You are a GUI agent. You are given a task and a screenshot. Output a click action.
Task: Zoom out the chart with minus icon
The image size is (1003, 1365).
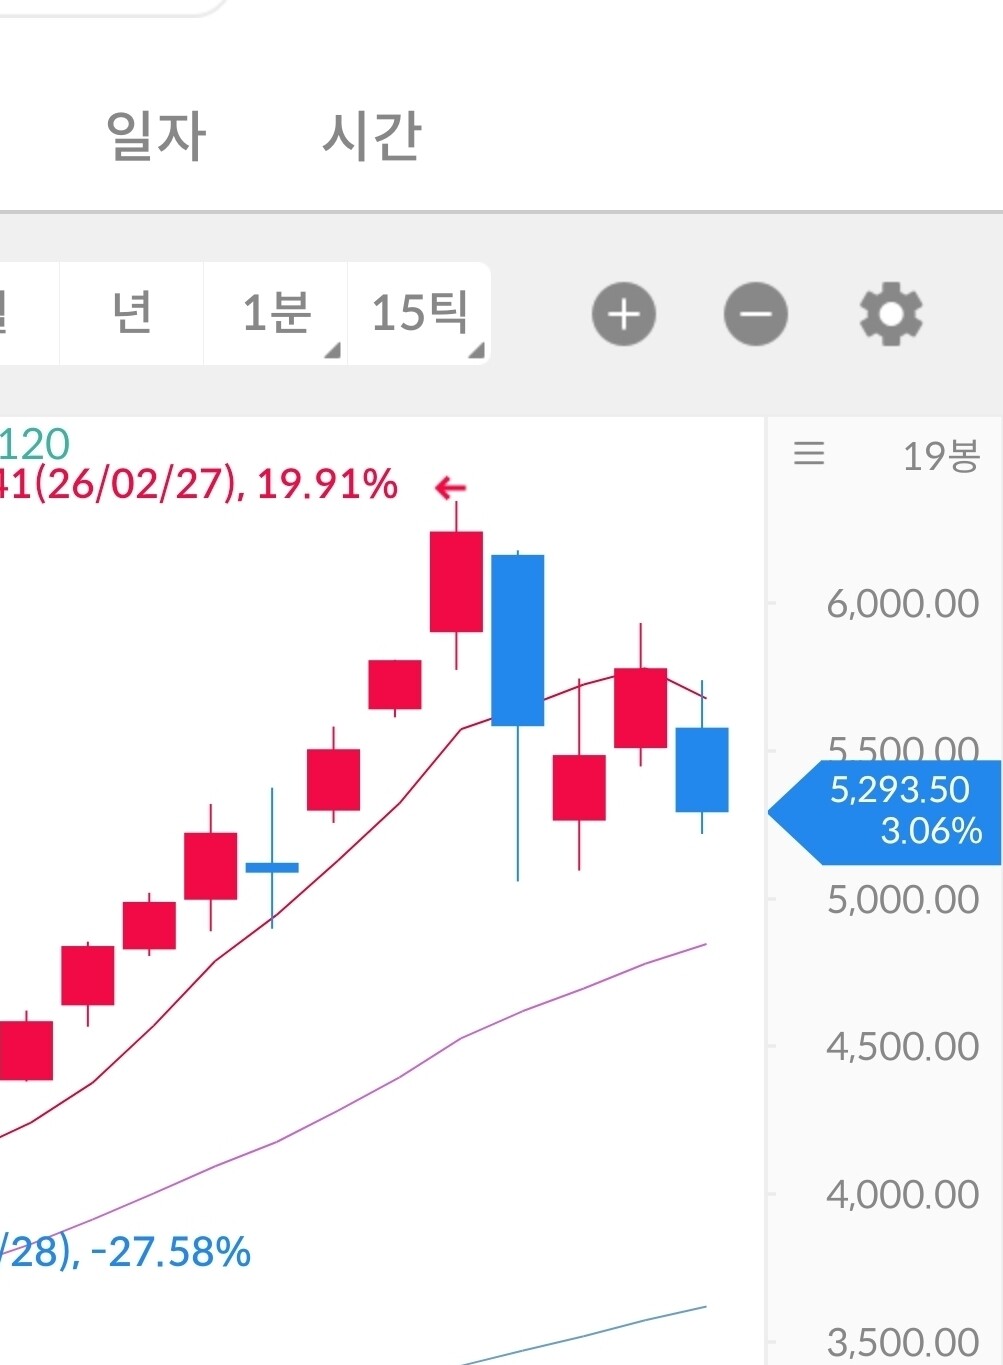[755, 315]
